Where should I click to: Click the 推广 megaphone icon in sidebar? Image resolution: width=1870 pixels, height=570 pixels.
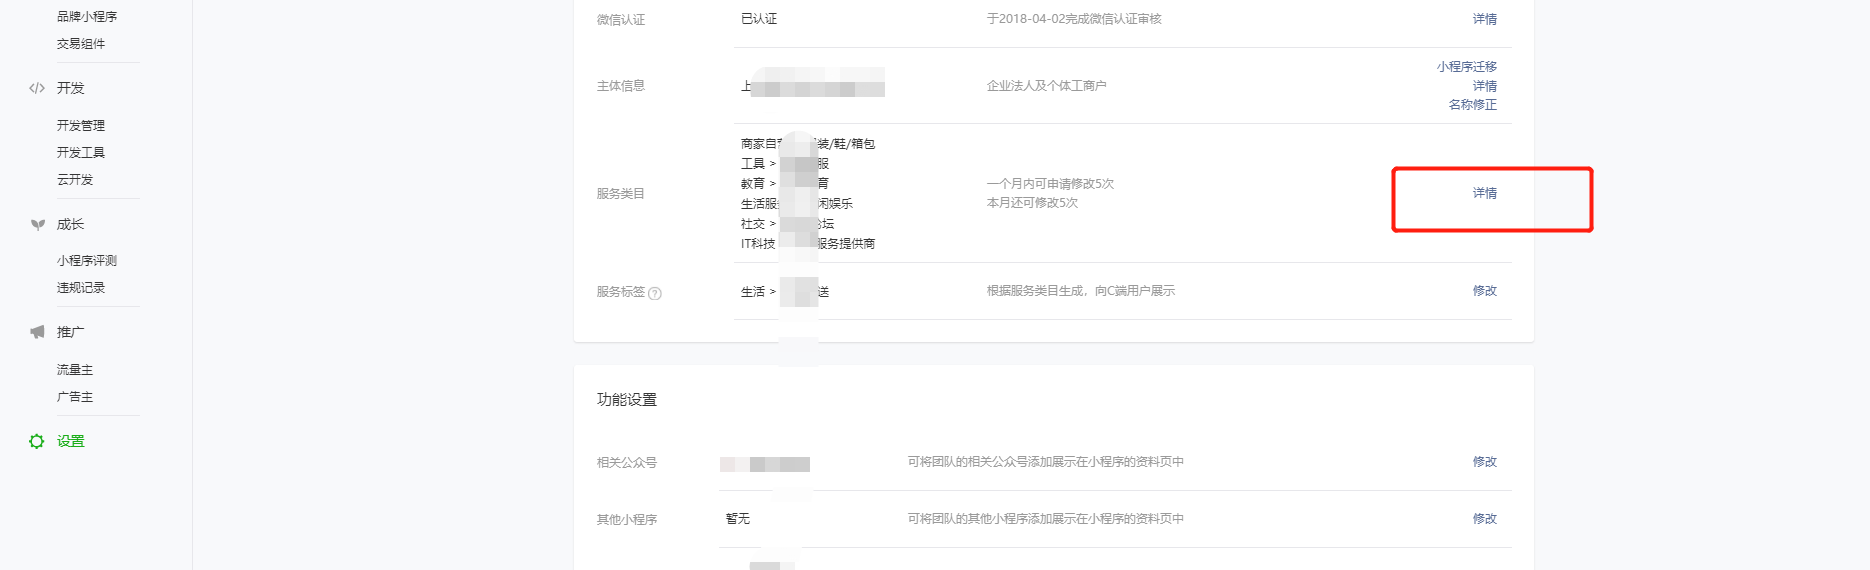37,332
